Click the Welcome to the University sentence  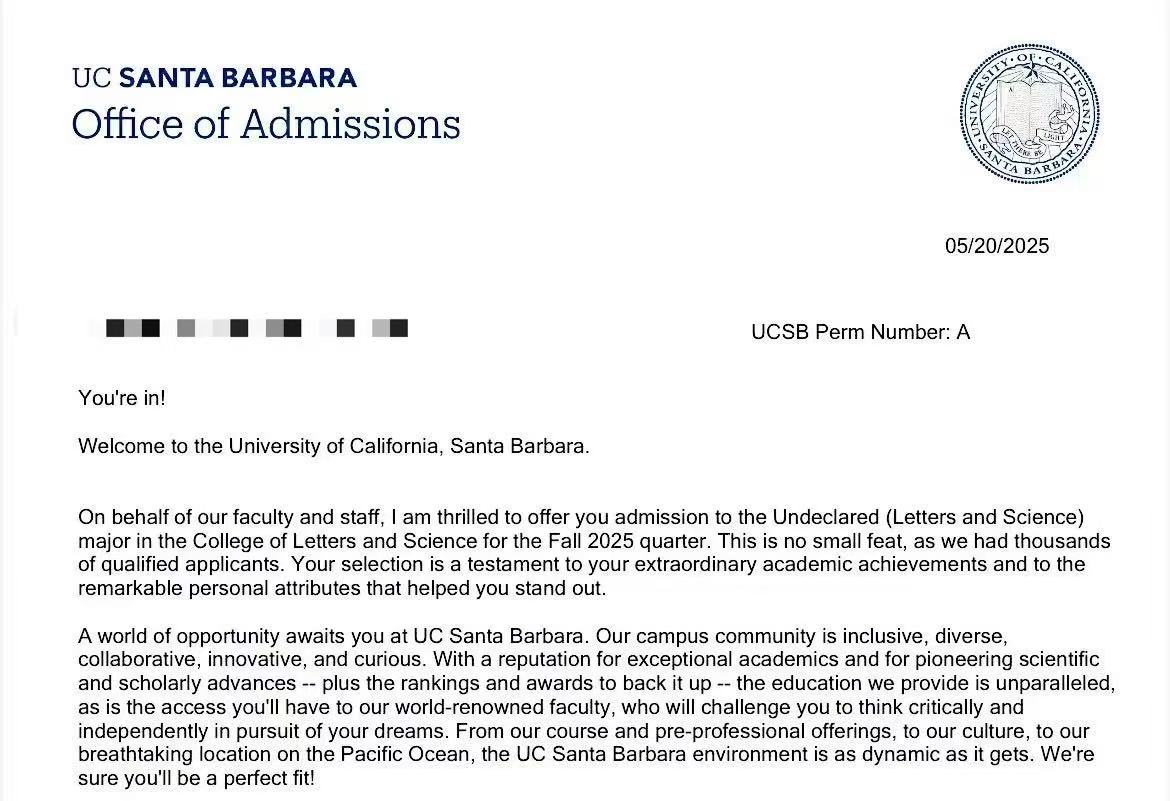pyautogui.click(x=334, y=446)
